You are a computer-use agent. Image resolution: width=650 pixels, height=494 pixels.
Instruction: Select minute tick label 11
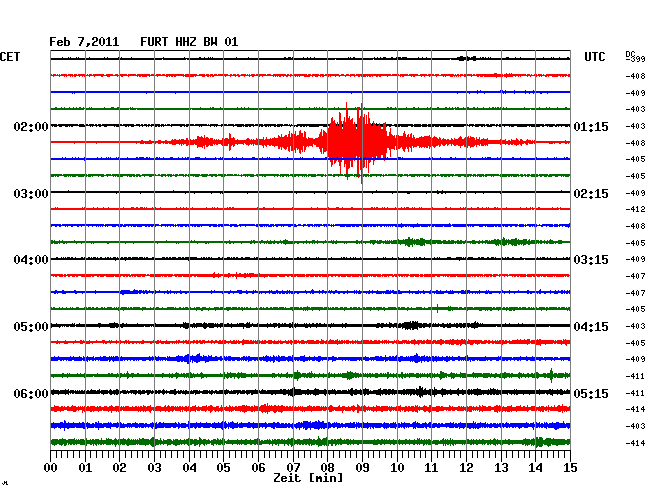point(431,467)
